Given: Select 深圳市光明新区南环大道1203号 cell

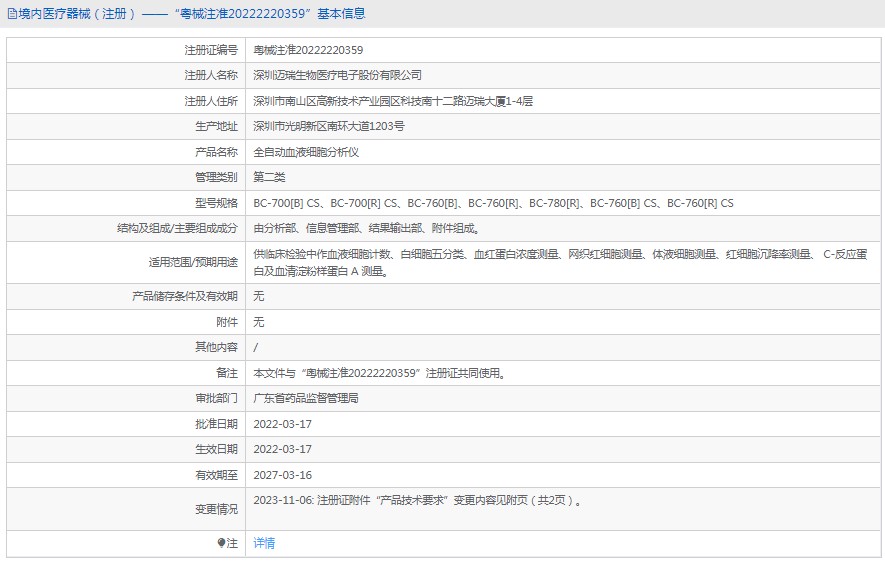Looking at the screenshot, I should click(x=329, y=126).
